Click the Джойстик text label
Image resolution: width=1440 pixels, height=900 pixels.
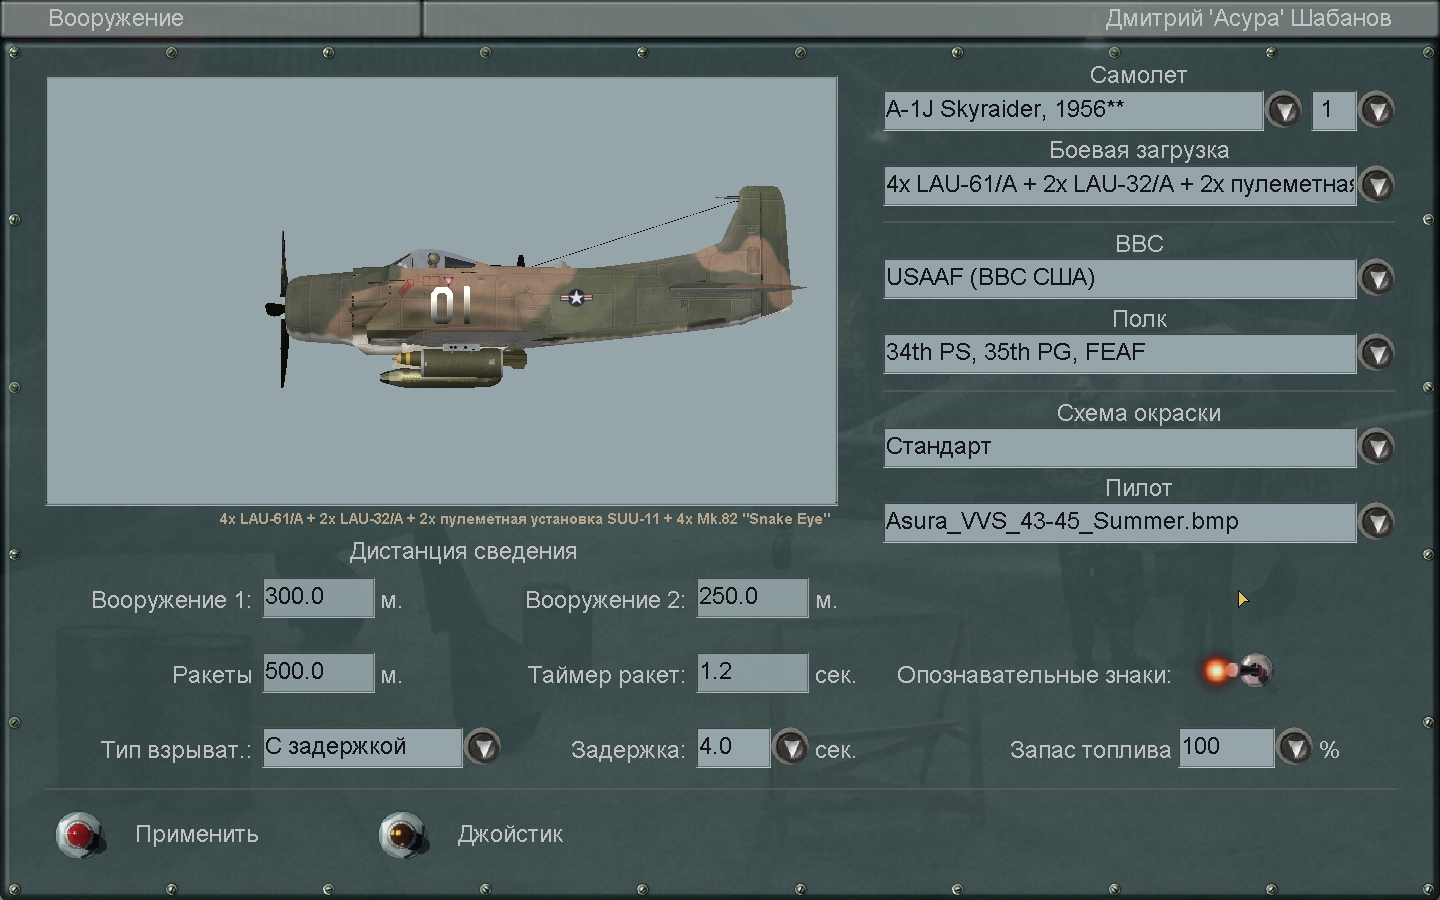[x=510, y=834]
